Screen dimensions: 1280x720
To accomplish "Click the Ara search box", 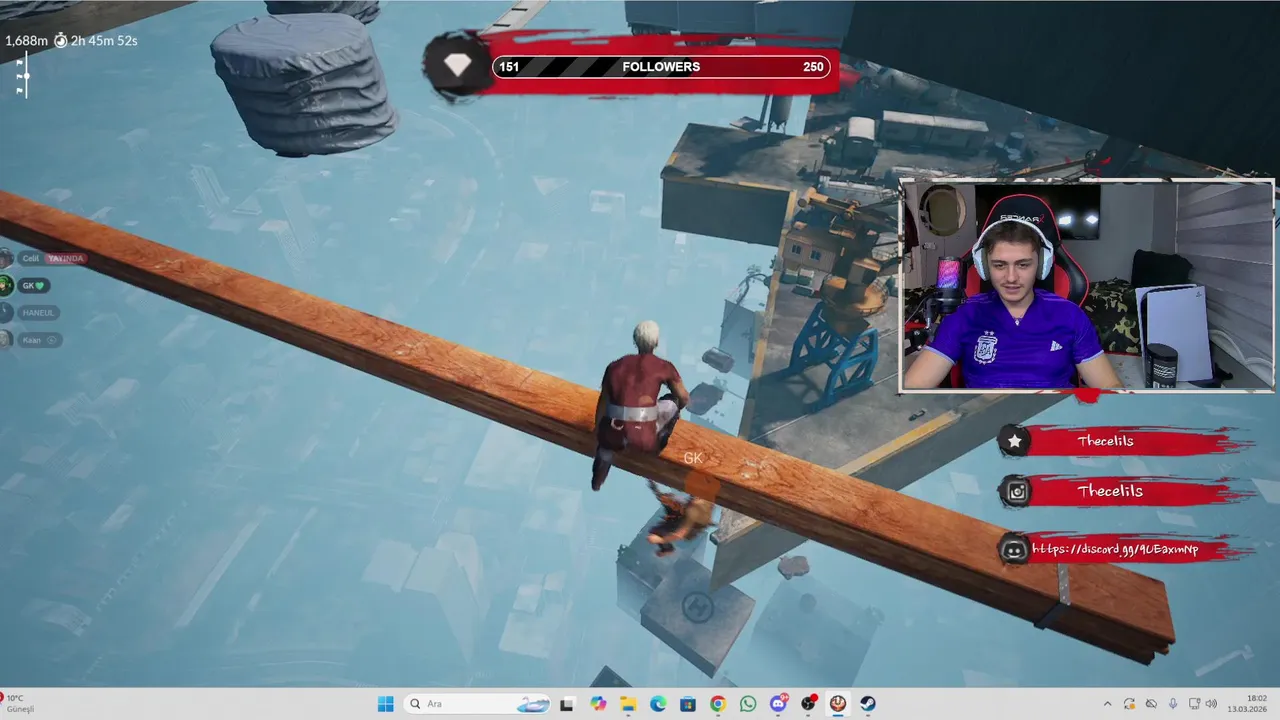I will tap(478, 704).
